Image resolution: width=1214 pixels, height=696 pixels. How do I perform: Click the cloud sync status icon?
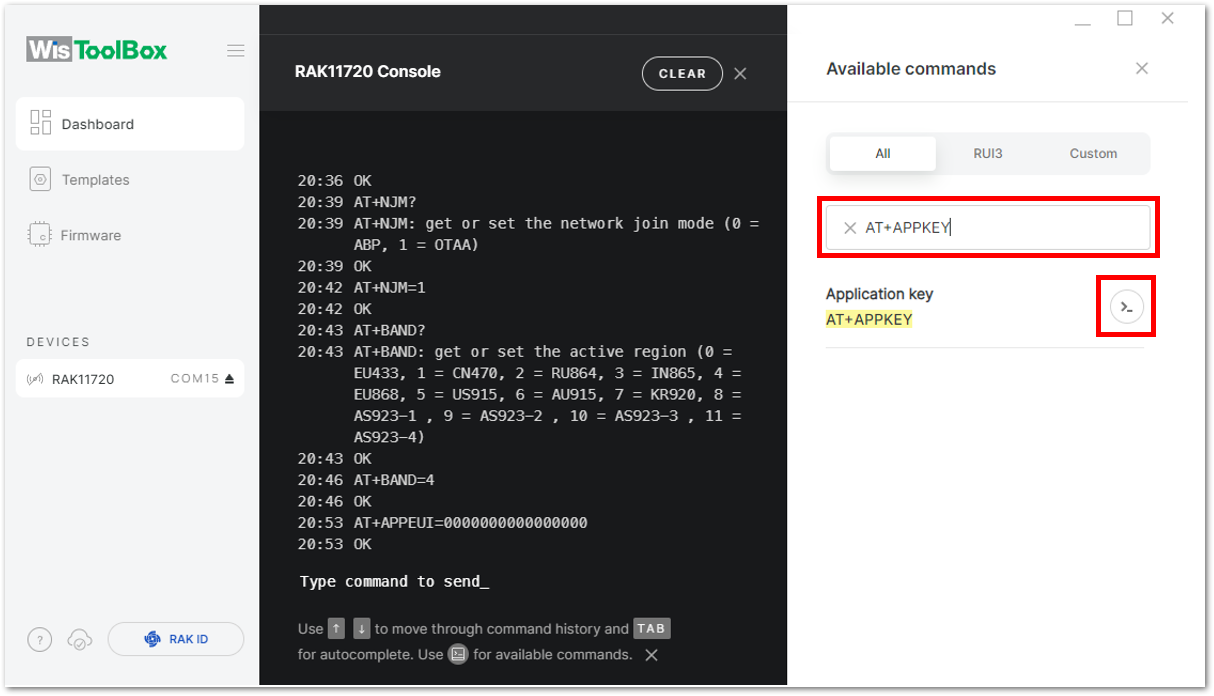tap(79, 640)
